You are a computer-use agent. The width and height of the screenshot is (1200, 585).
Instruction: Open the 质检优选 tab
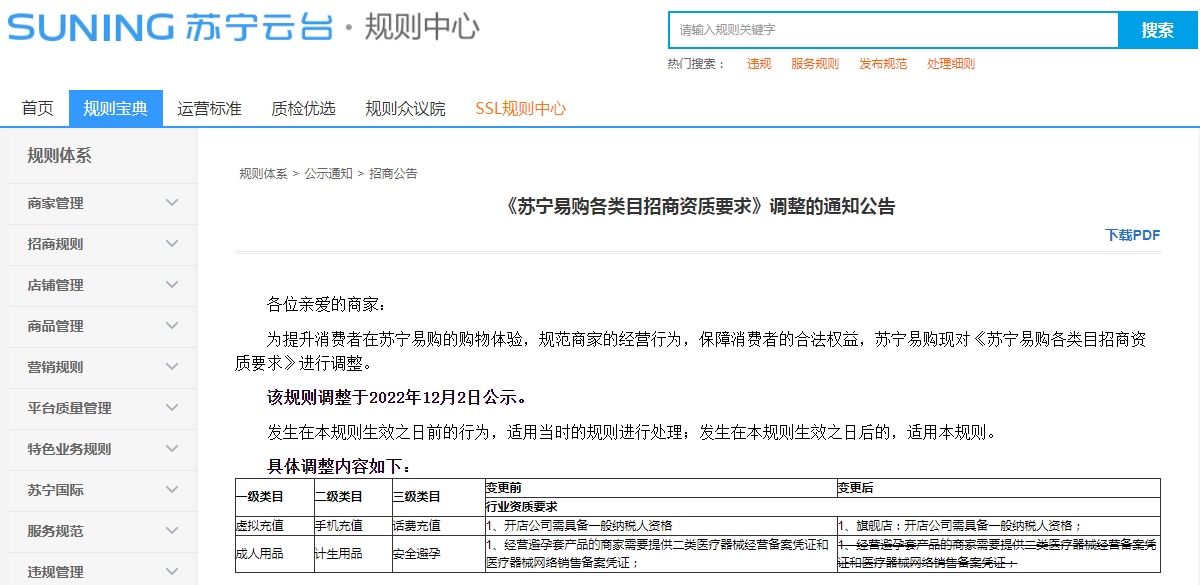tap(303, 108)
